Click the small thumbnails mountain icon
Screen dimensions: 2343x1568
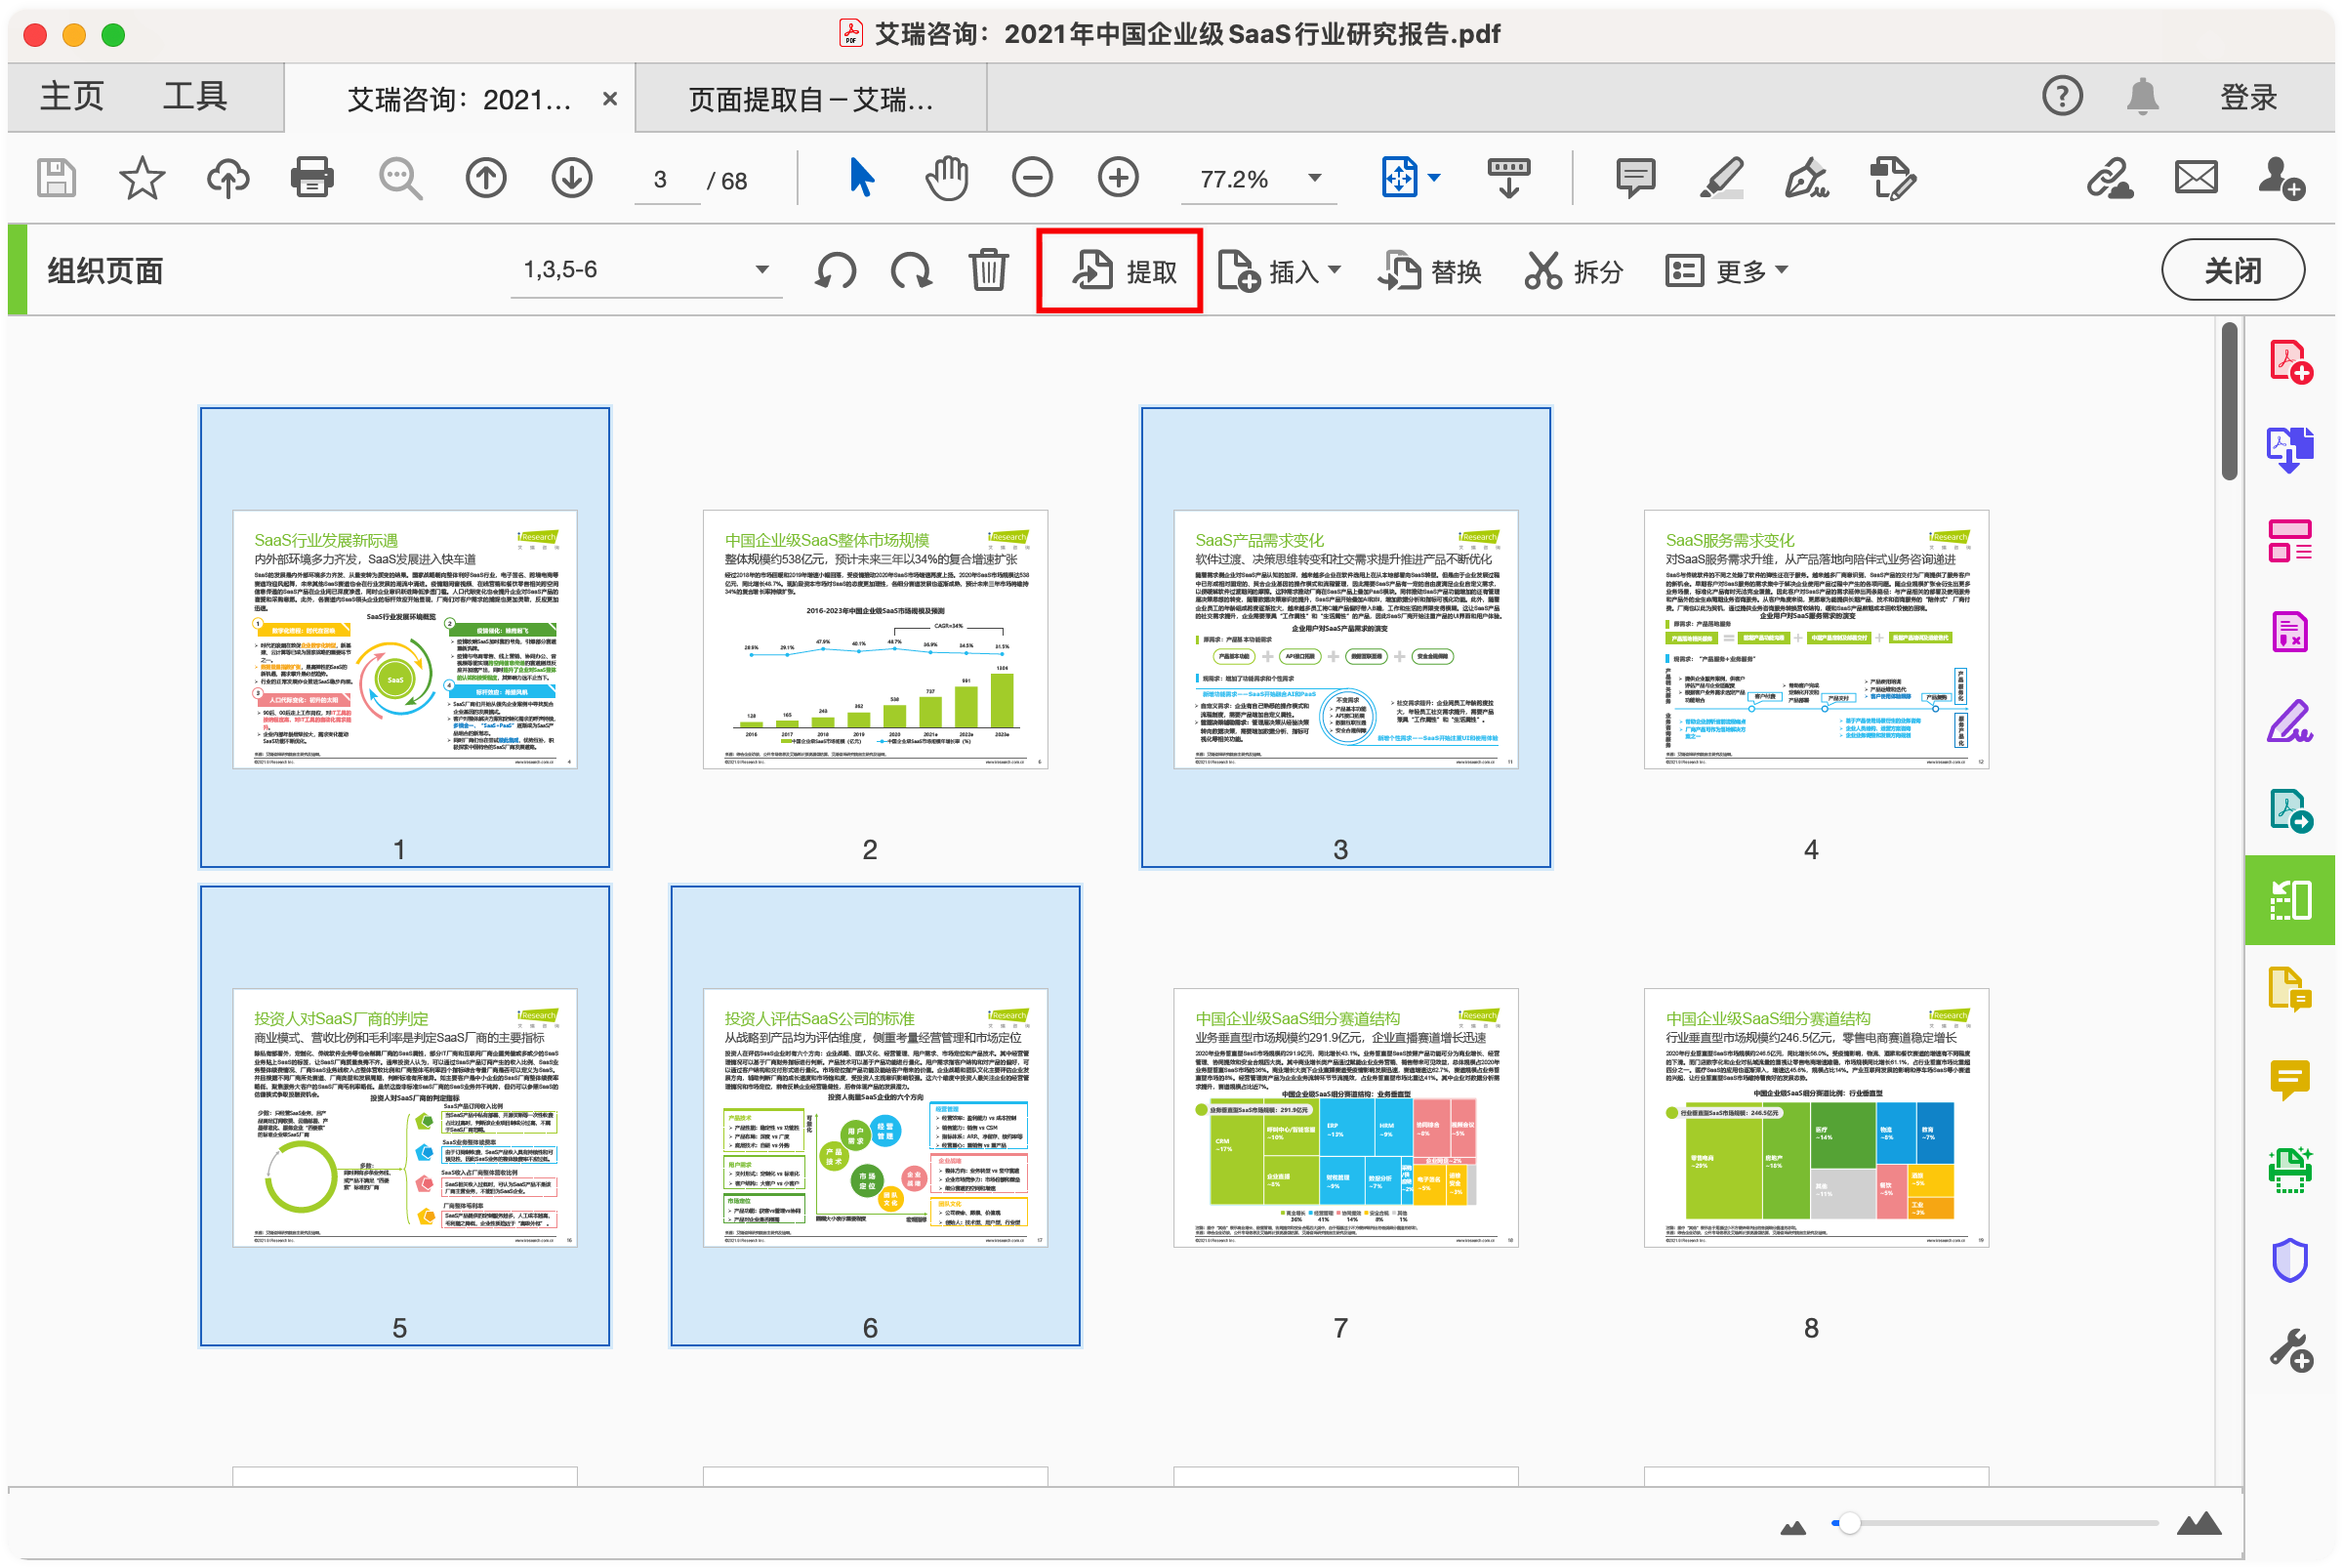[1793, 1526]
